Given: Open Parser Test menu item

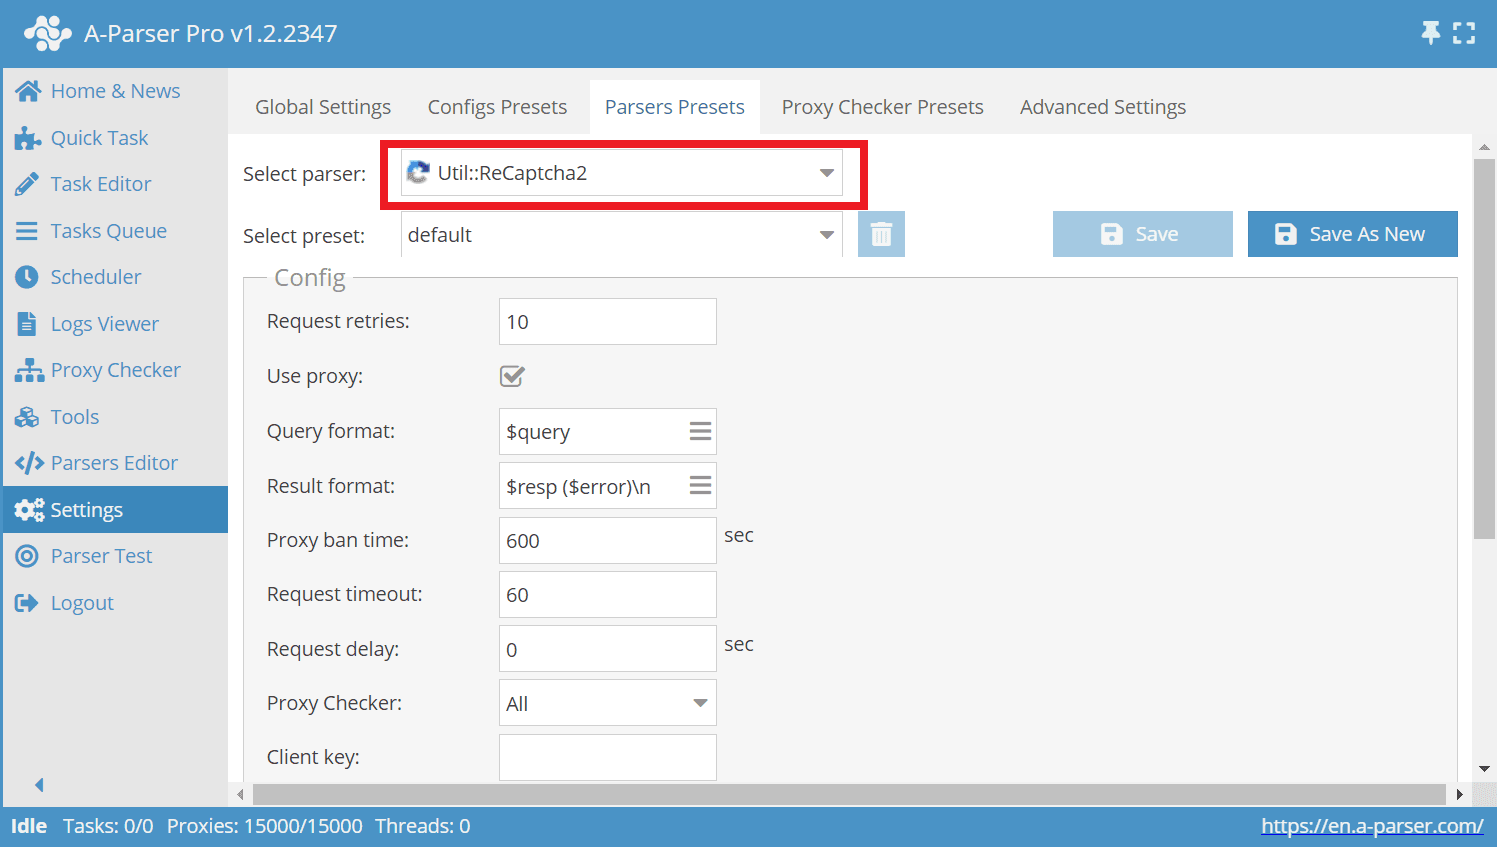Looking at the screenshot, I should tap(115, 556).
